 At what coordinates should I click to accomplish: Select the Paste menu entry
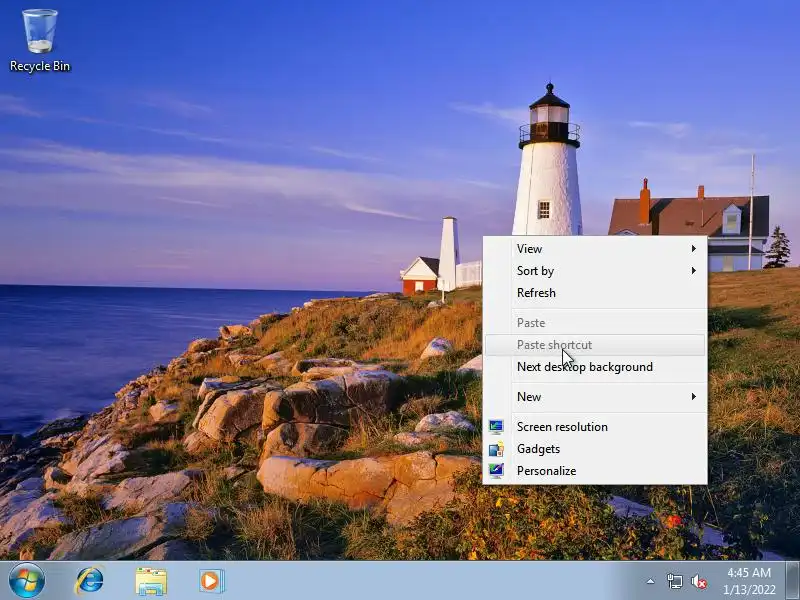[595, 322]
